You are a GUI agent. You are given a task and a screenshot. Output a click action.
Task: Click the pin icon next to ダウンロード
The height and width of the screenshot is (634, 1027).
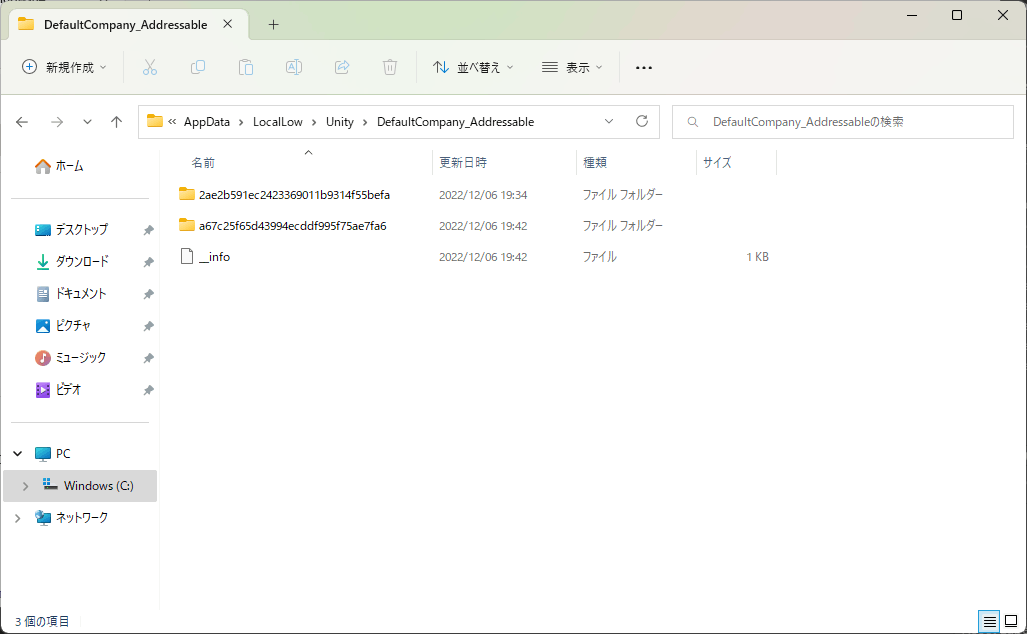coord(149,262)
